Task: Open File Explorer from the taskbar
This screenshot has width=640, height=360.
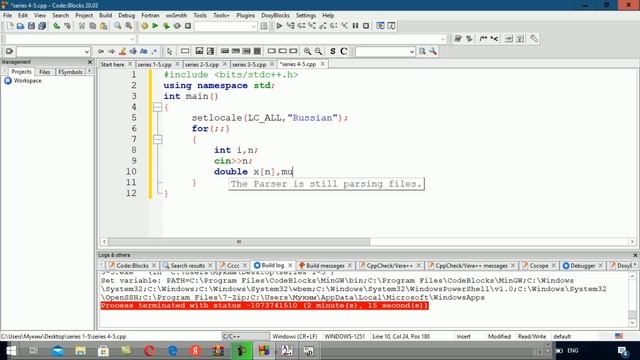Action: point(80,351)
